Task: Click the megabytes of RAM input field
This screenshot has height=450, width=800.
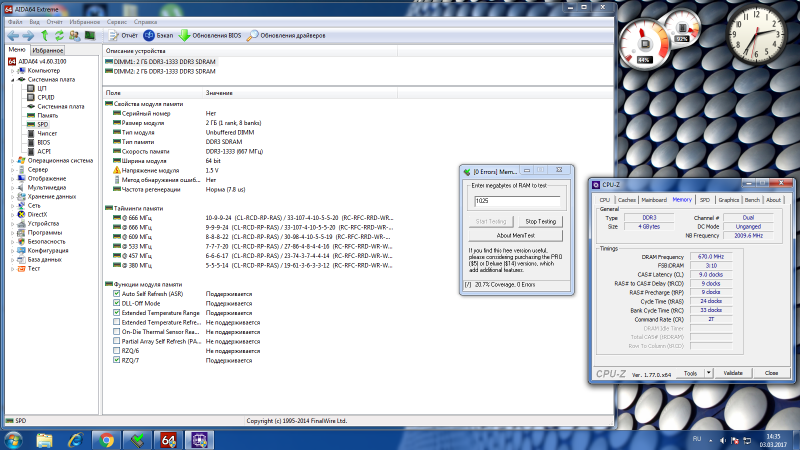Action: point(516,201)
